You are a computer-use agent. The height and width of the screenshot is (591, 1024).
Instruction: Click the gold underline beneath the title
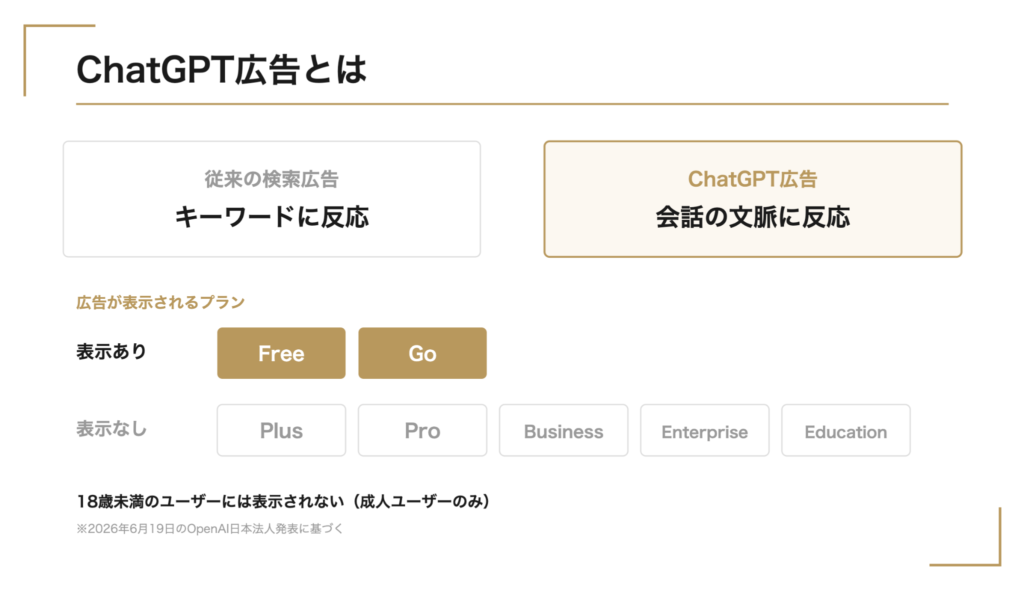pos(512,104)
